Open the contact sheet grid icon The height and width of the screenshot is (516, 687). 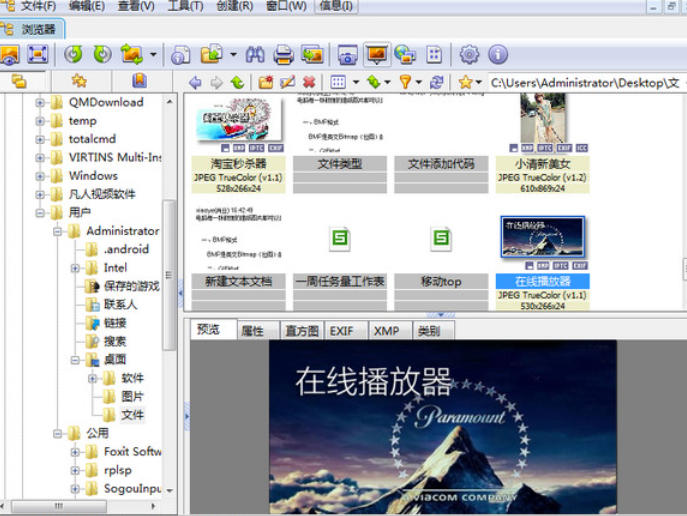click(x=434, y=55)
